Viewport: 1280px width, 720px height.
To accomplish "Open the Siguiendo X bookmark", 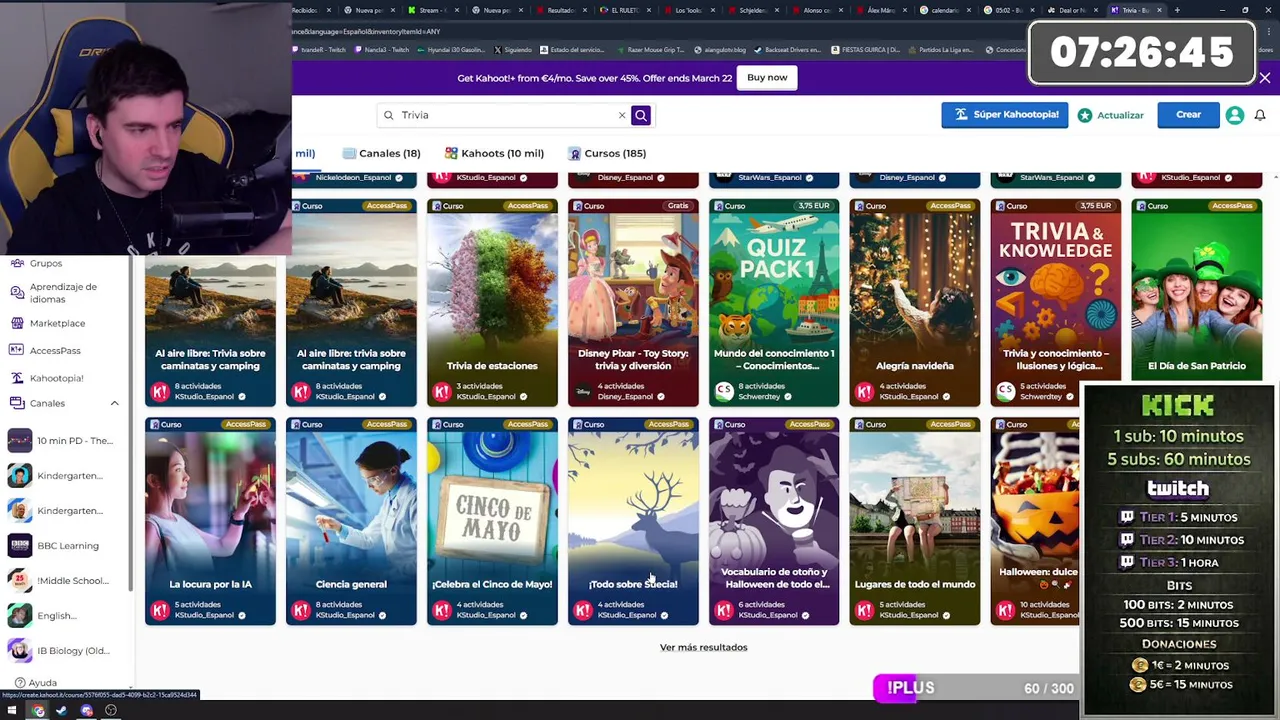I will (512, 49).
